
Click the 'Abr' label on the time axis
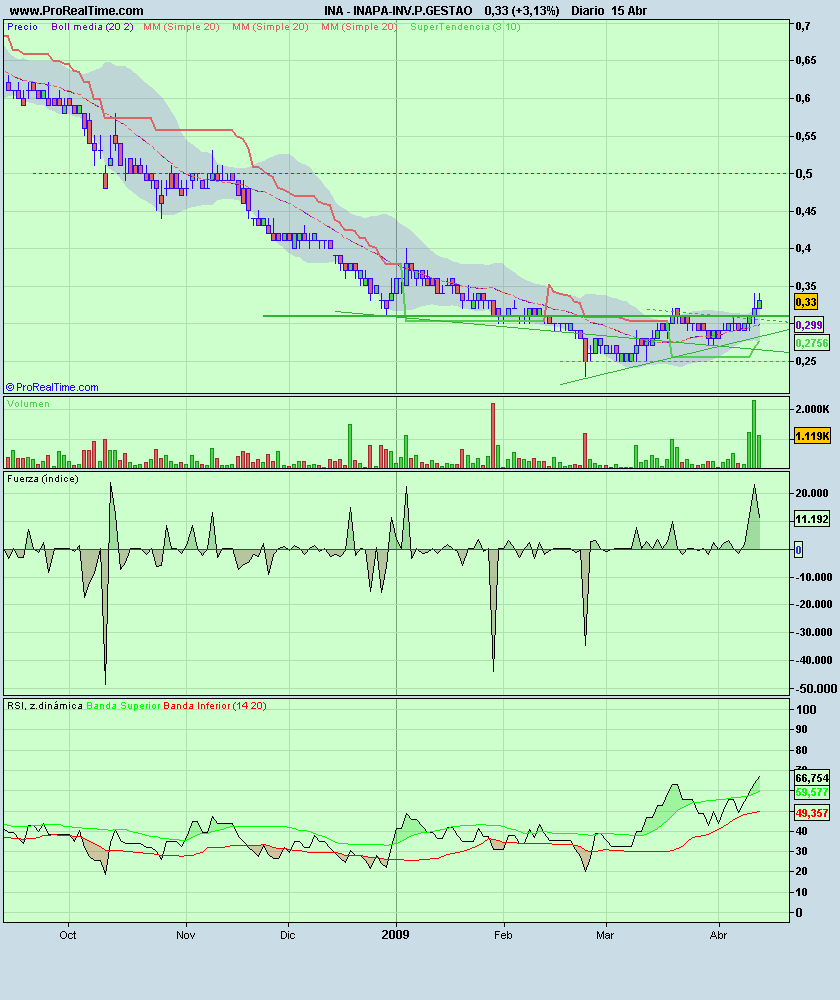718,935
